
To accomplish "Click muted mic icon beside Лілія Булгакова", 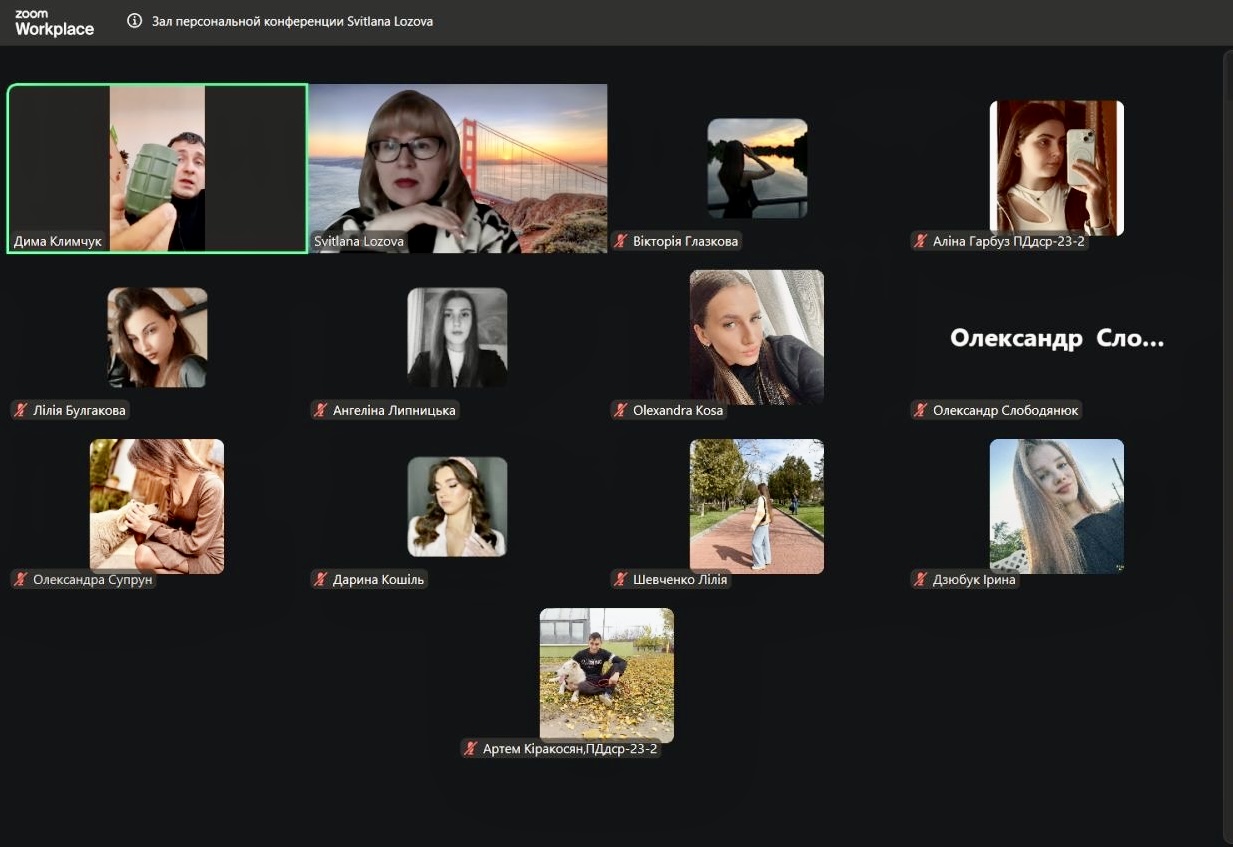I will (20, 410).
